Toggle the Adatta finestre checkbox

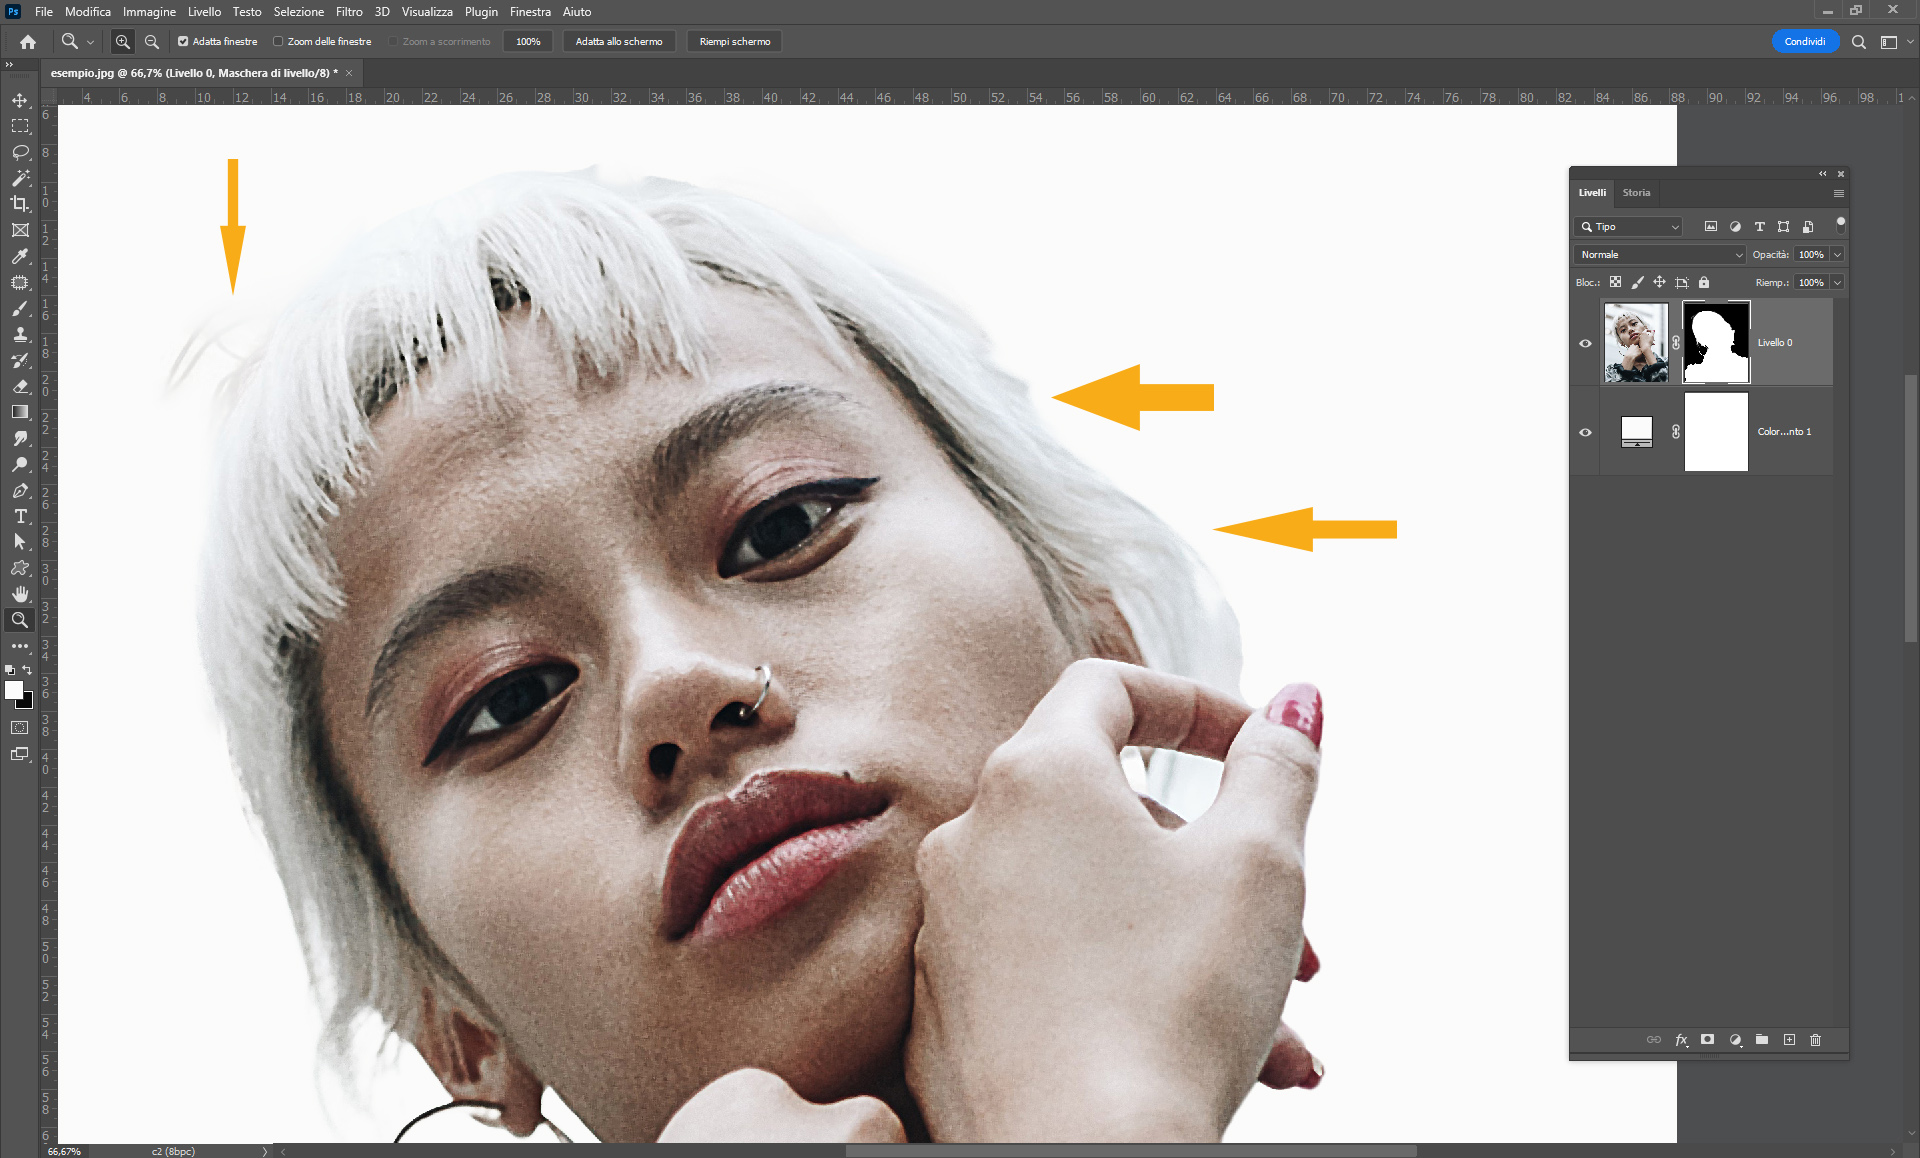(x=183, y=42)
